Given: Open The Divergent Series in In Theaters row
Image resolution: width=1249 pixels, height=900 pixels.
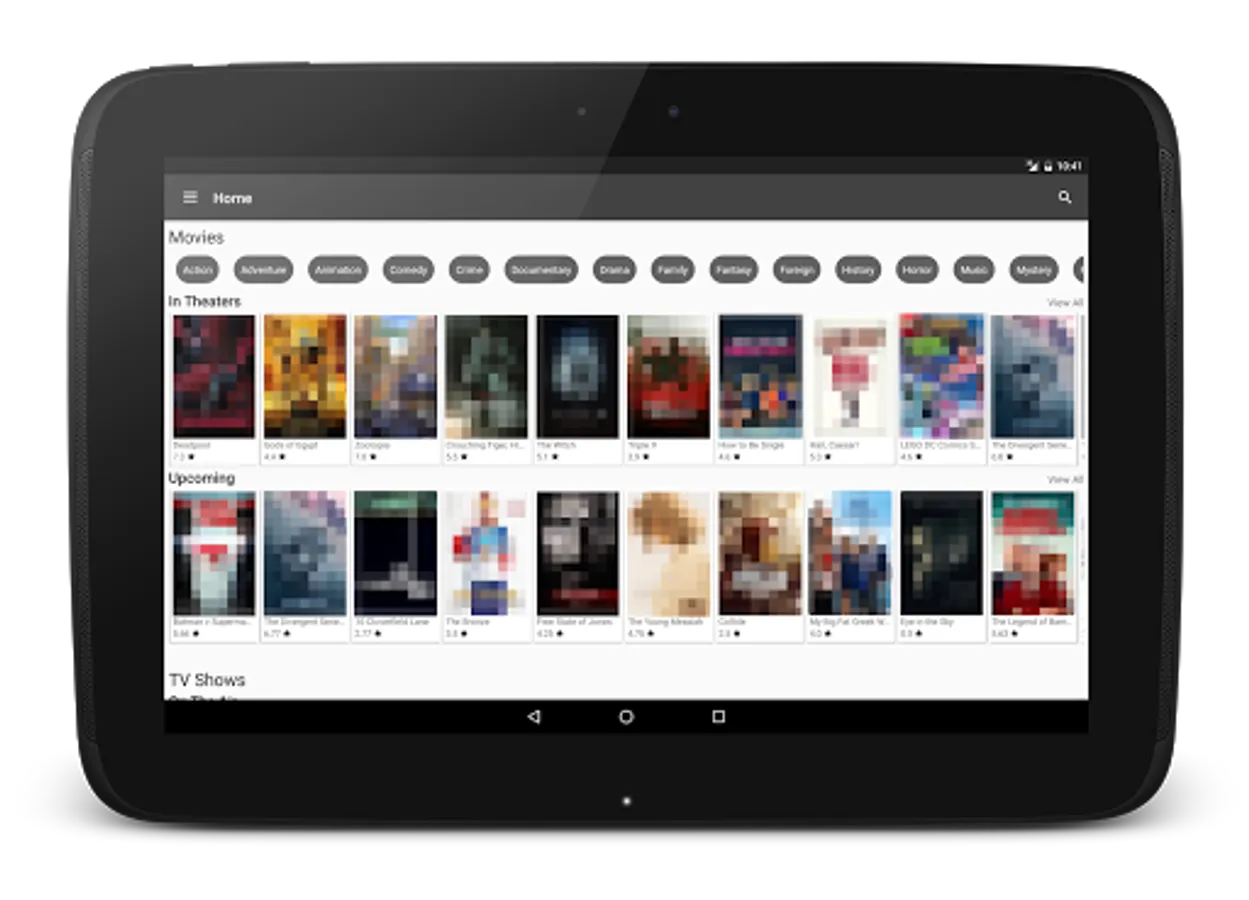Looking at the screenshot, I should [1033, 388].
